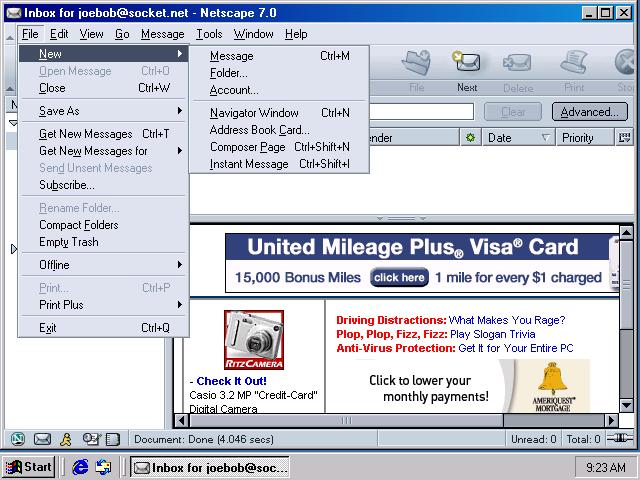Screen dimensions: 640x480
Task: Choose Close in the File menu
Action: tap(104, 88)
